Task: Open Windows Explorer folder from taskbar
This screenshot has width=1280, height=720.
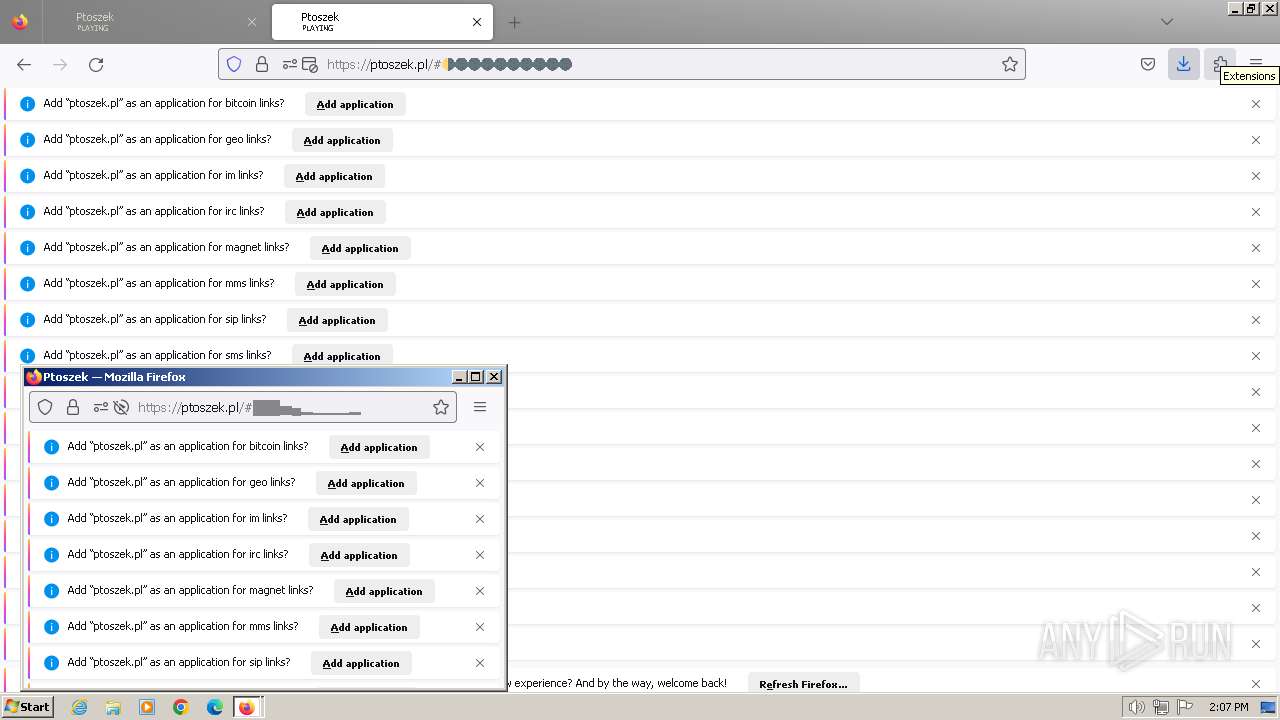Action: [113, 707]
